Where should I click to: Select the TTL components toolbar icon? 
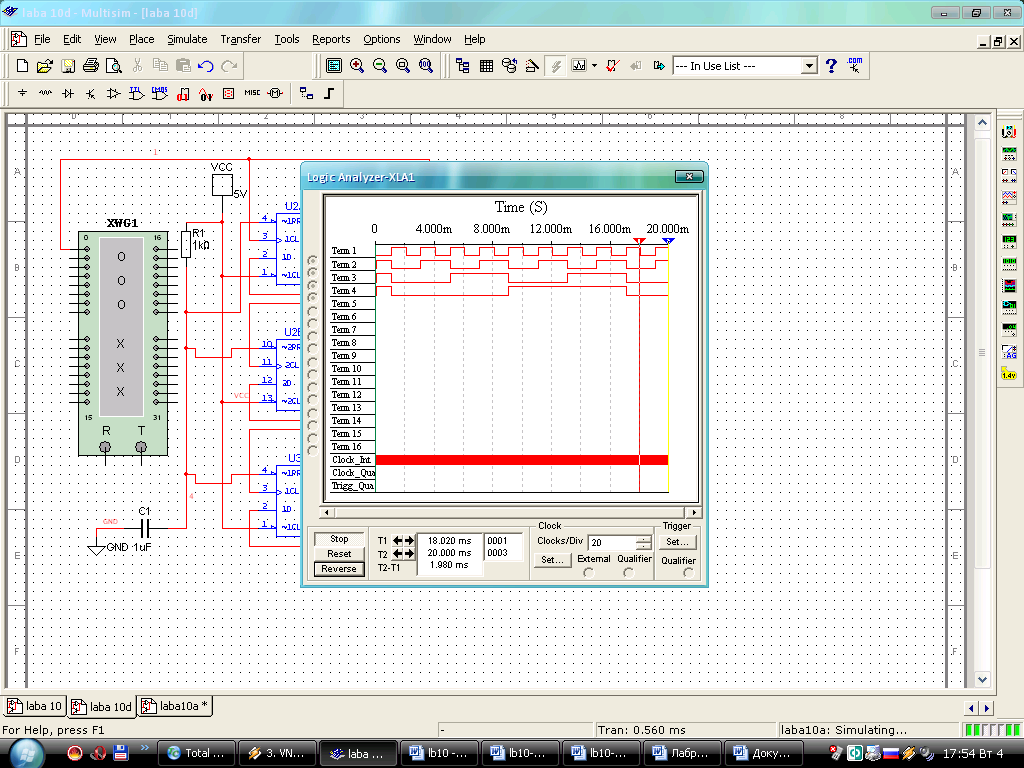tap(136, 93)
